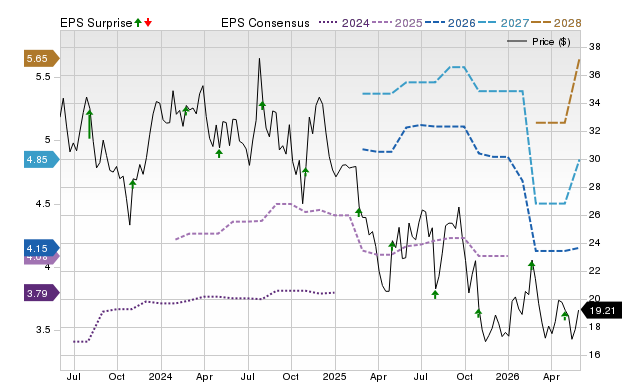Click the EPS Consensus legend title
Image resolution: width=640 pixels, height=382 pixels.
(x=265, y=23)
